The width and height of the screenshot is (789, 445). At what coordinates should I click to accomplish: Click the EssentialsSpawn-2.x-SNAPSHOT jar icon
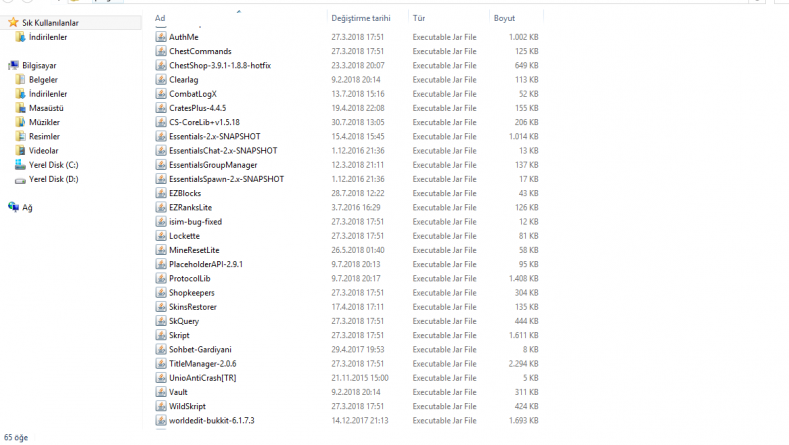pos(161,179)
